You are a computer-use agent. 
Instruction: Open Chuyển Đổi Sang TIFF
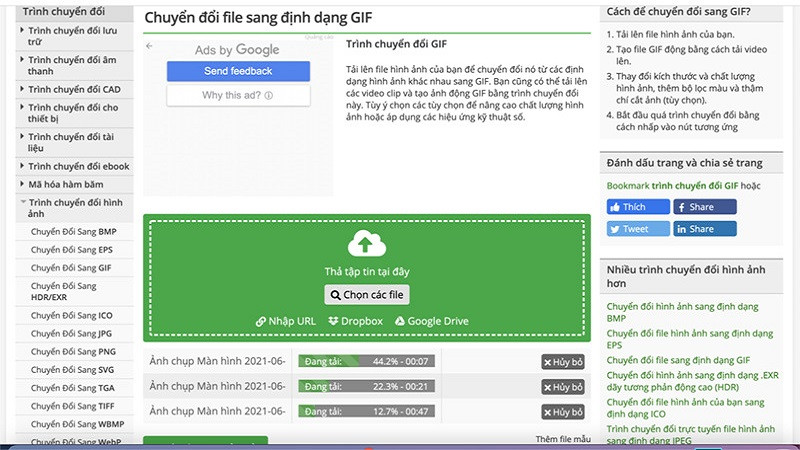tap(72, 406)
